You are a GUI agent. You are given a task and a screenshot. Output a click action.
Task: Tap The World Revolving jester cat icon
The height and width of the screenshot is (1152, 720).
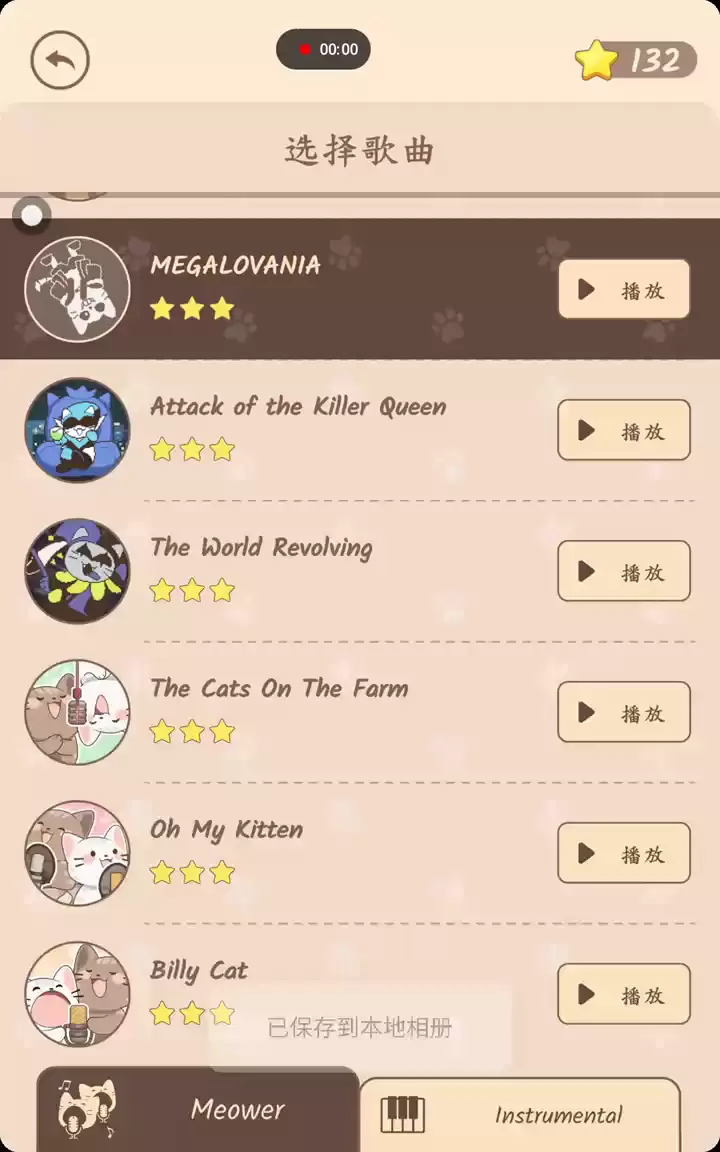(77, 571)
